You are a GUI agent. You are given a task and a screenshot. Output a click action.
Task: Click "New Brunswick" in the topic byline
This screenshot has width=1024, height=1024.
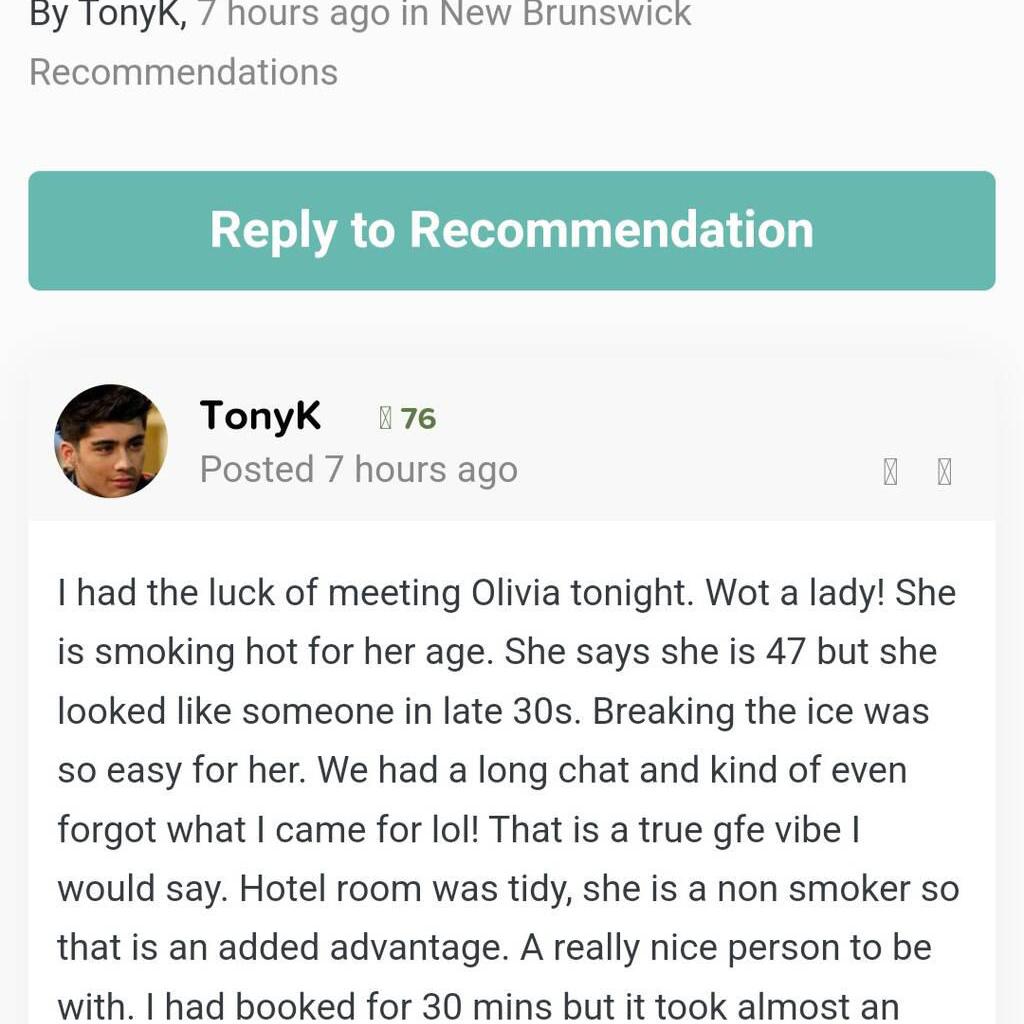(x=565, y=14)
